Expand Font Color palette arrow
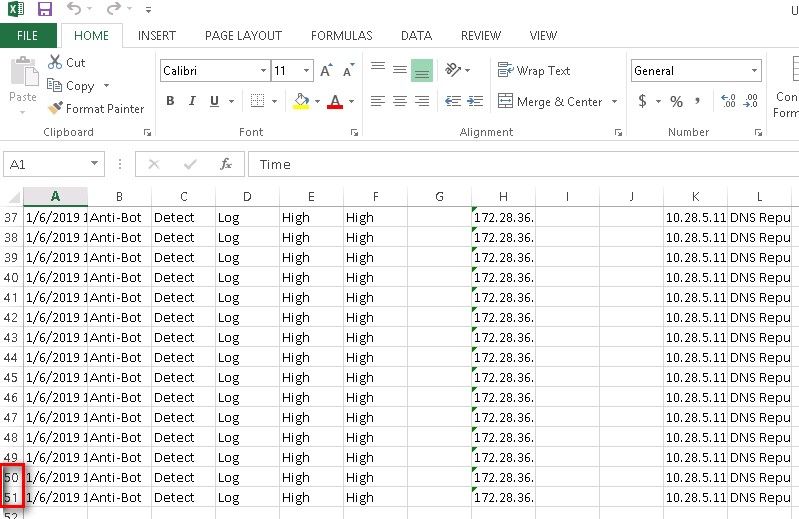The image size is (799, 519). pyautogui.click(x=351, y=101)
